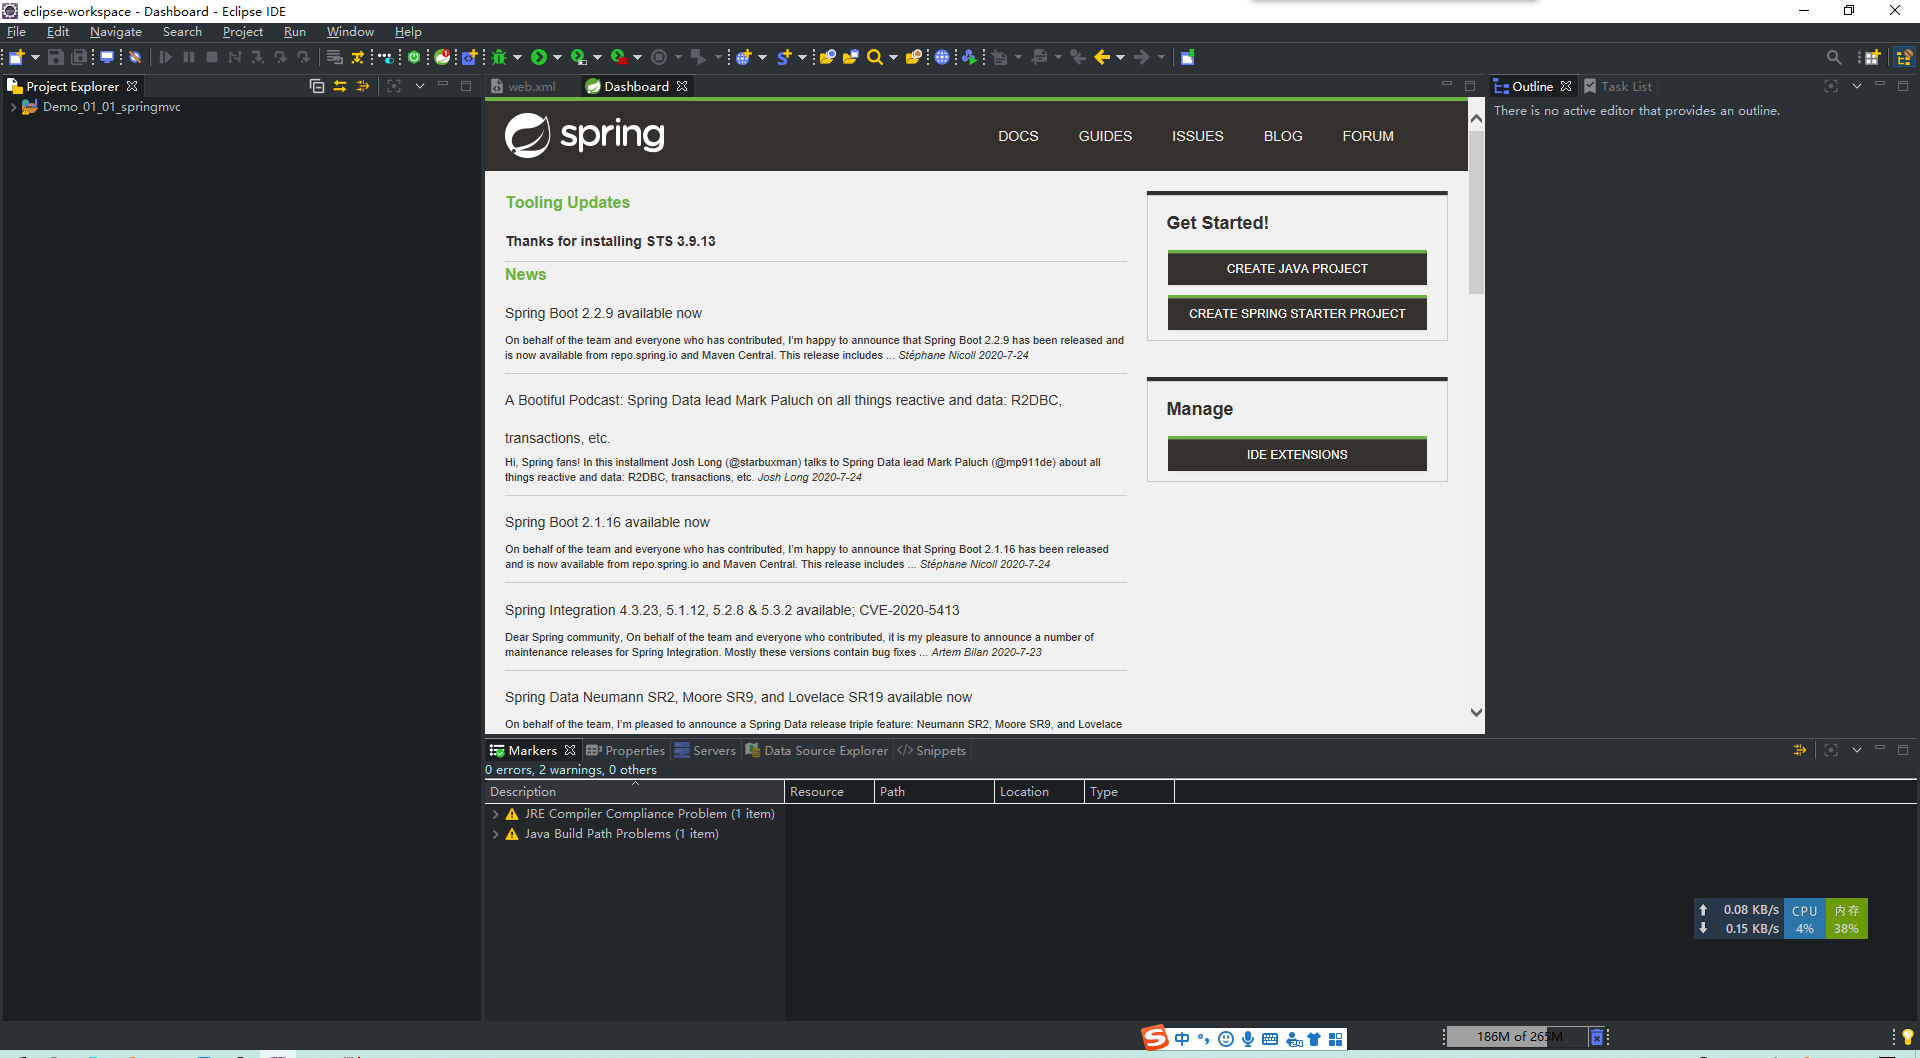Viewport: 1920px width, 1058px height.
Task: Open Markers panel View Menu chevron
Action: [x=1857, y=750]
